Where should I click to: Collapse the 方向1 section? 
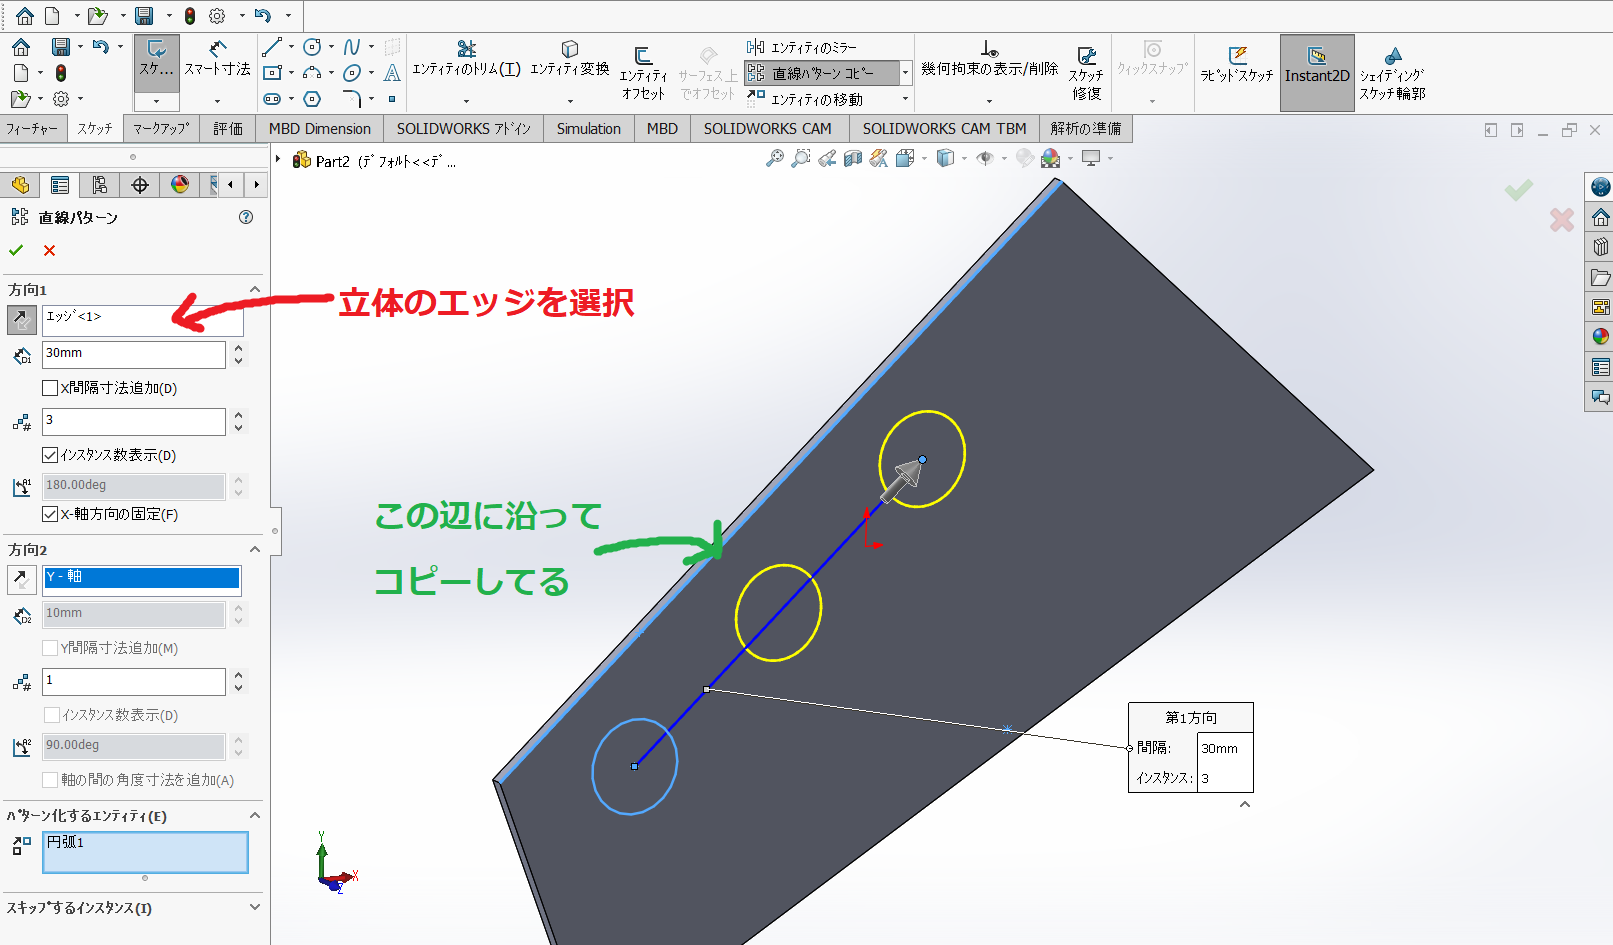click(x=254, y=290)
